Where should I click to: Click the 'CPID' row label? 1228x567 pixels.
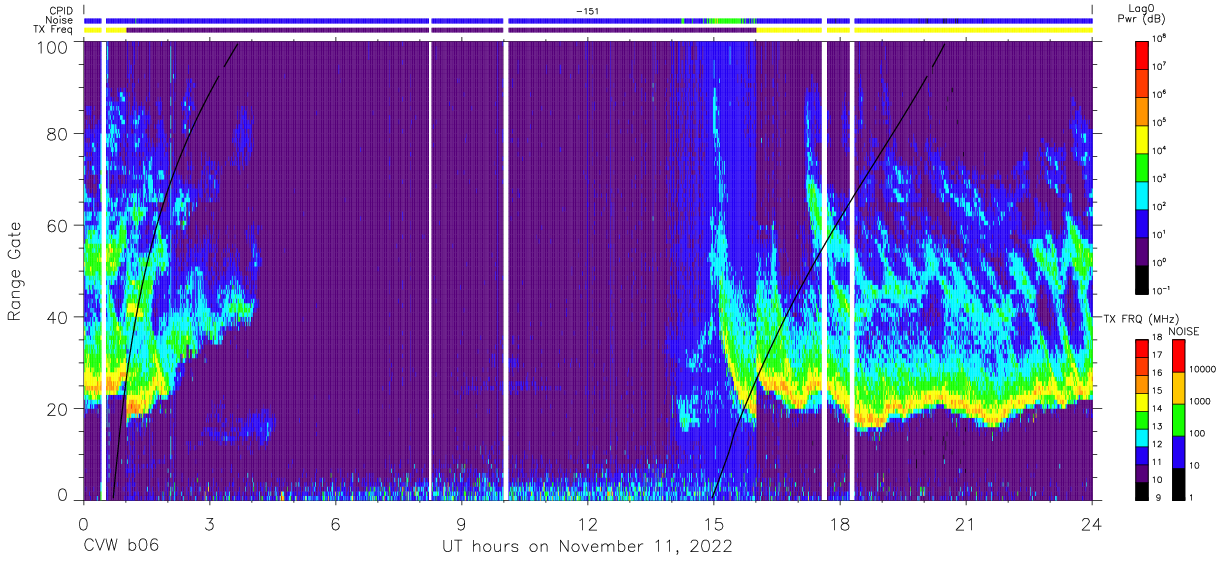(63, 10)
